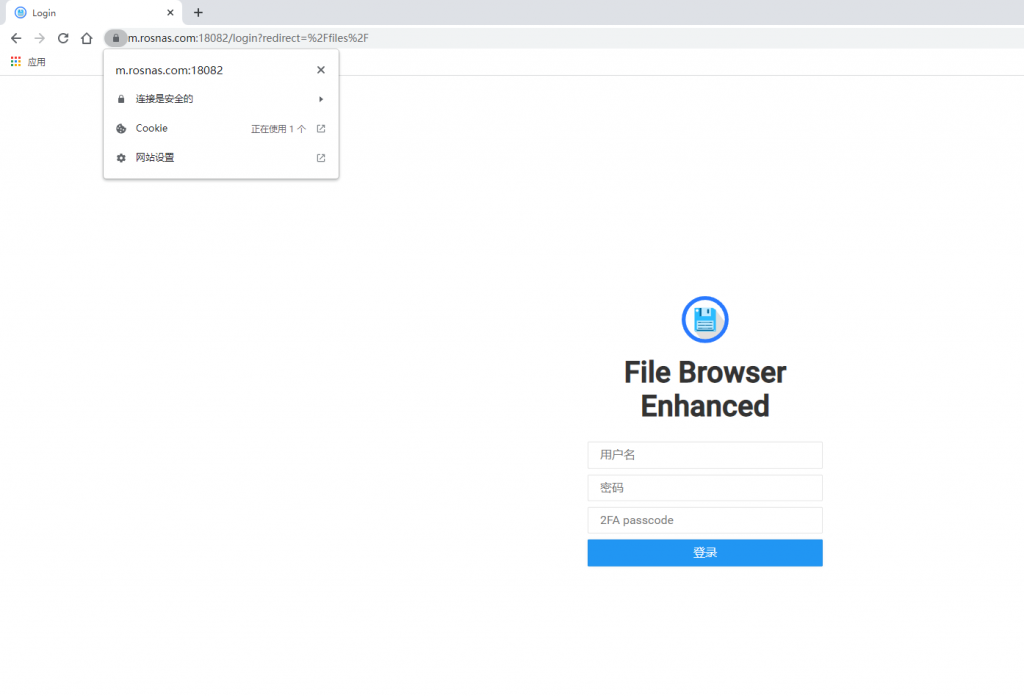
Task: Click the external link icon beside 网站设置
Action: pyautogui.click(x=321, y=158)
